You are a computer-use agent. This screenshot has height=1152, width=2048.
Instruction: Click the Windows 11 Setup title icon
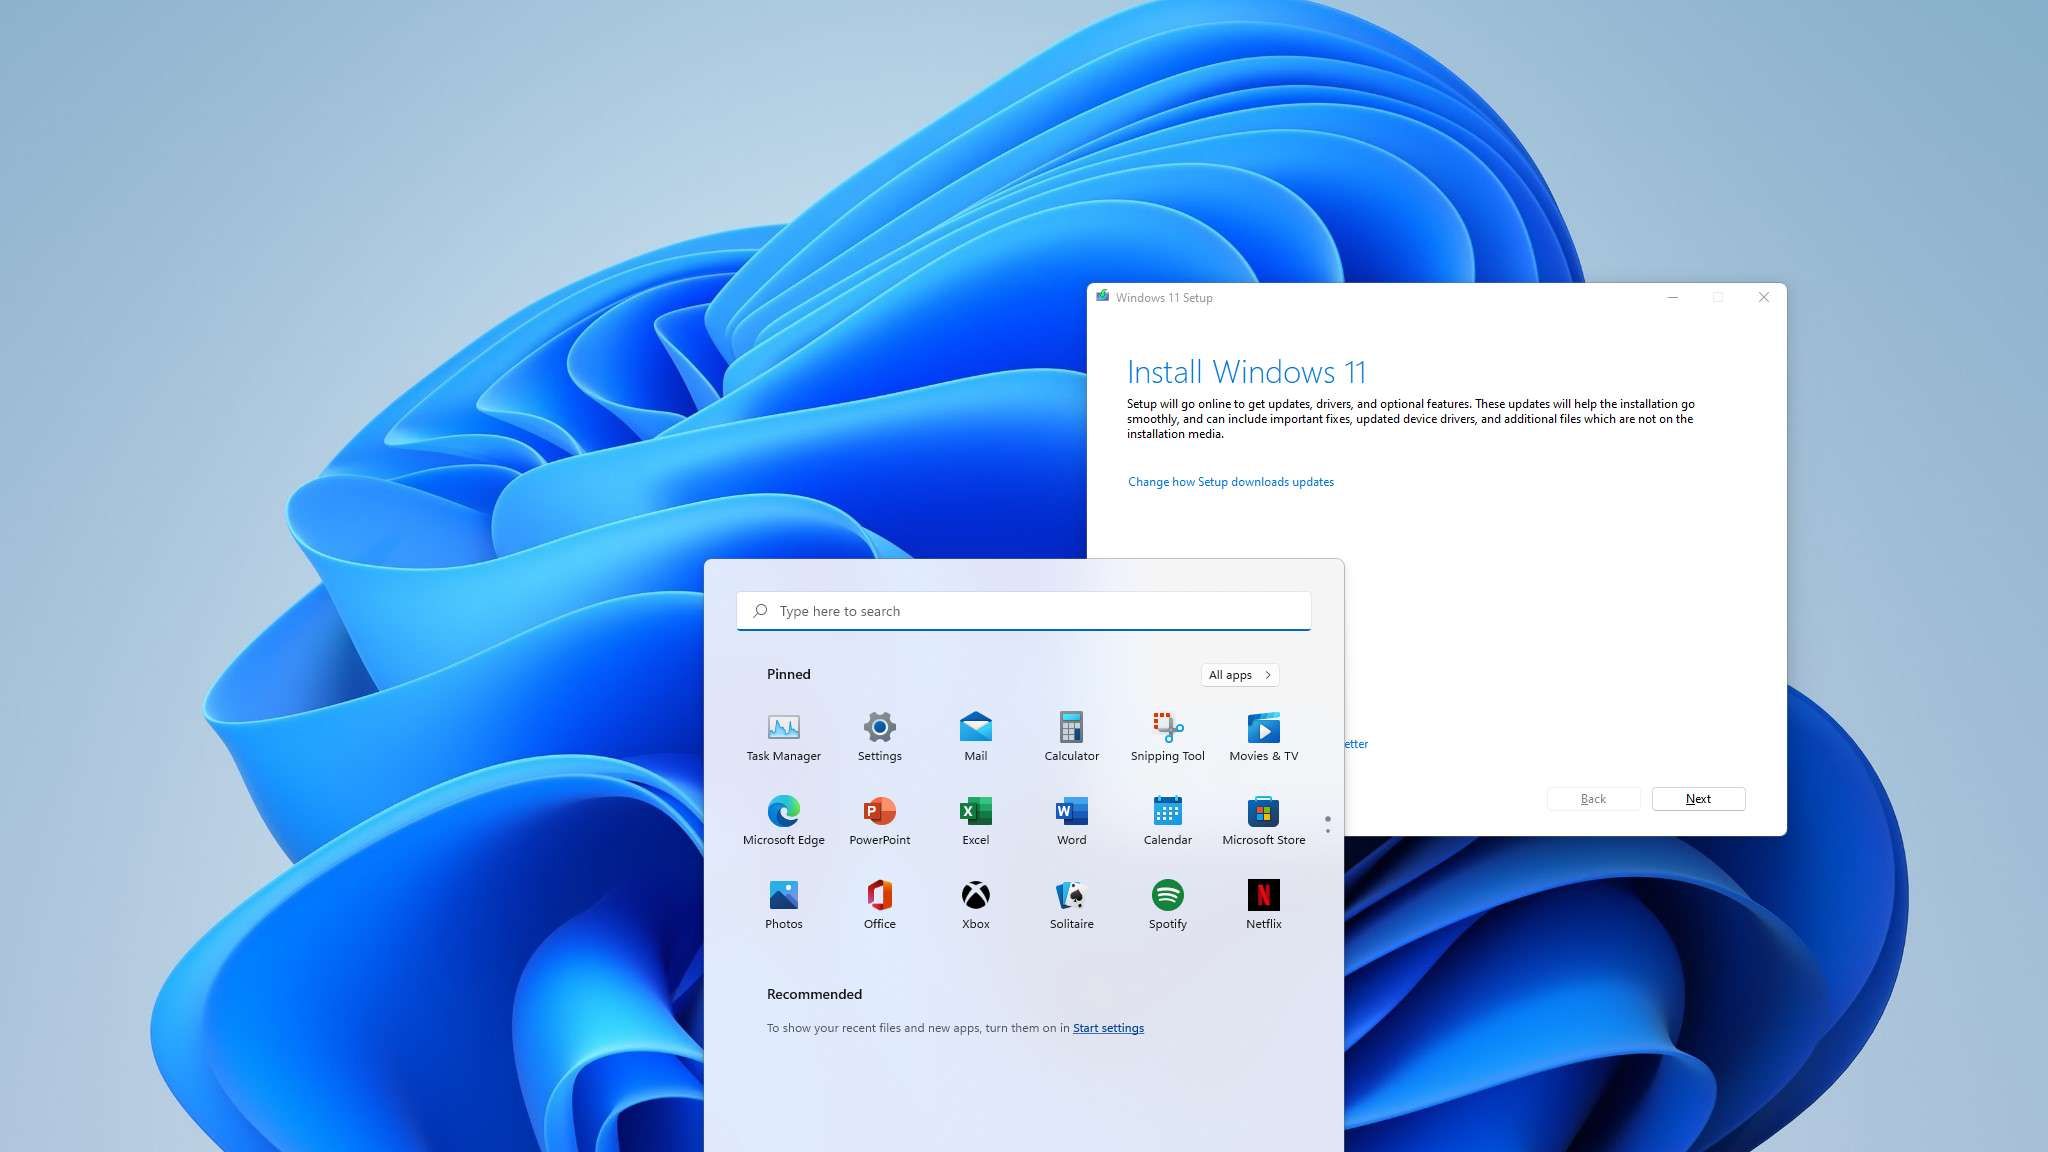pyautogui.click(x=1102, y=297)
